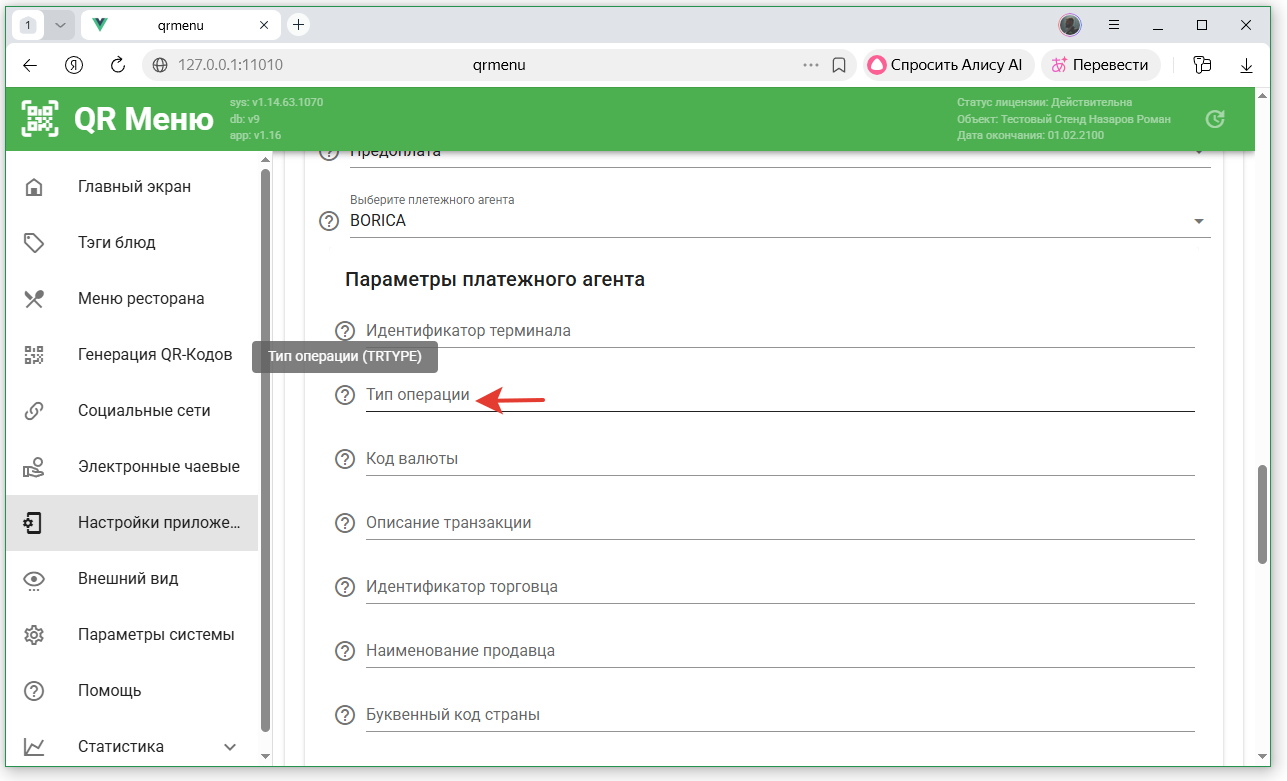Go to Генерация QR-Кодов section

point(154,355)
